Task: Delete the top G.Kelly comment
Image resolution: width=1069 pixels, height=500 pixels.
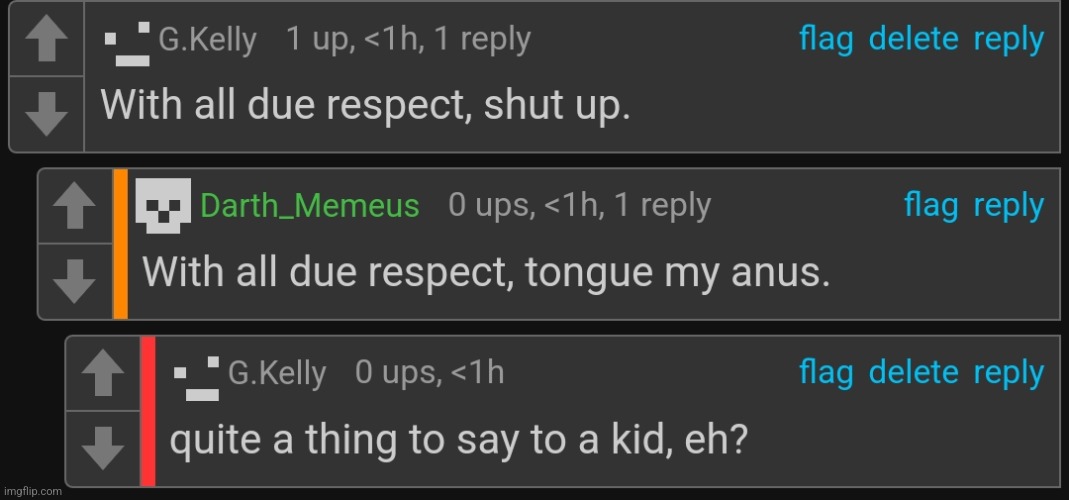Action: coord(914,40)
